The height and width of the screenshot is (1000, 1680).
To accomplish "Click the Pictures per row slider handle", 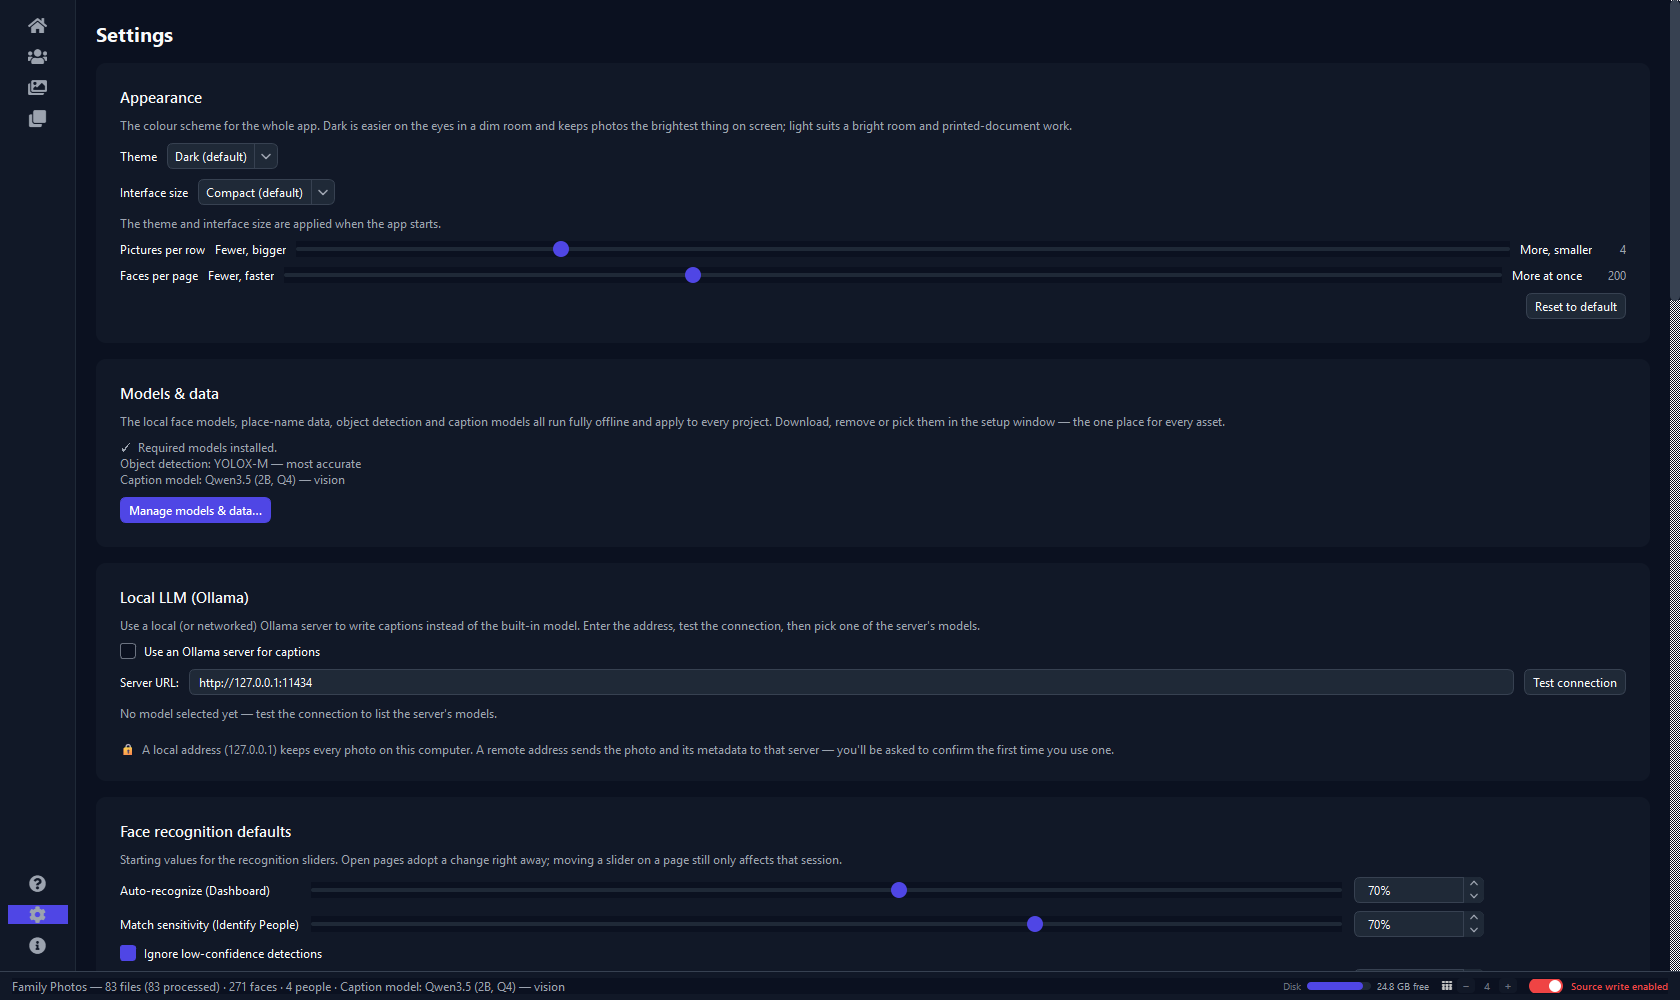I will (x=561, y=249).
